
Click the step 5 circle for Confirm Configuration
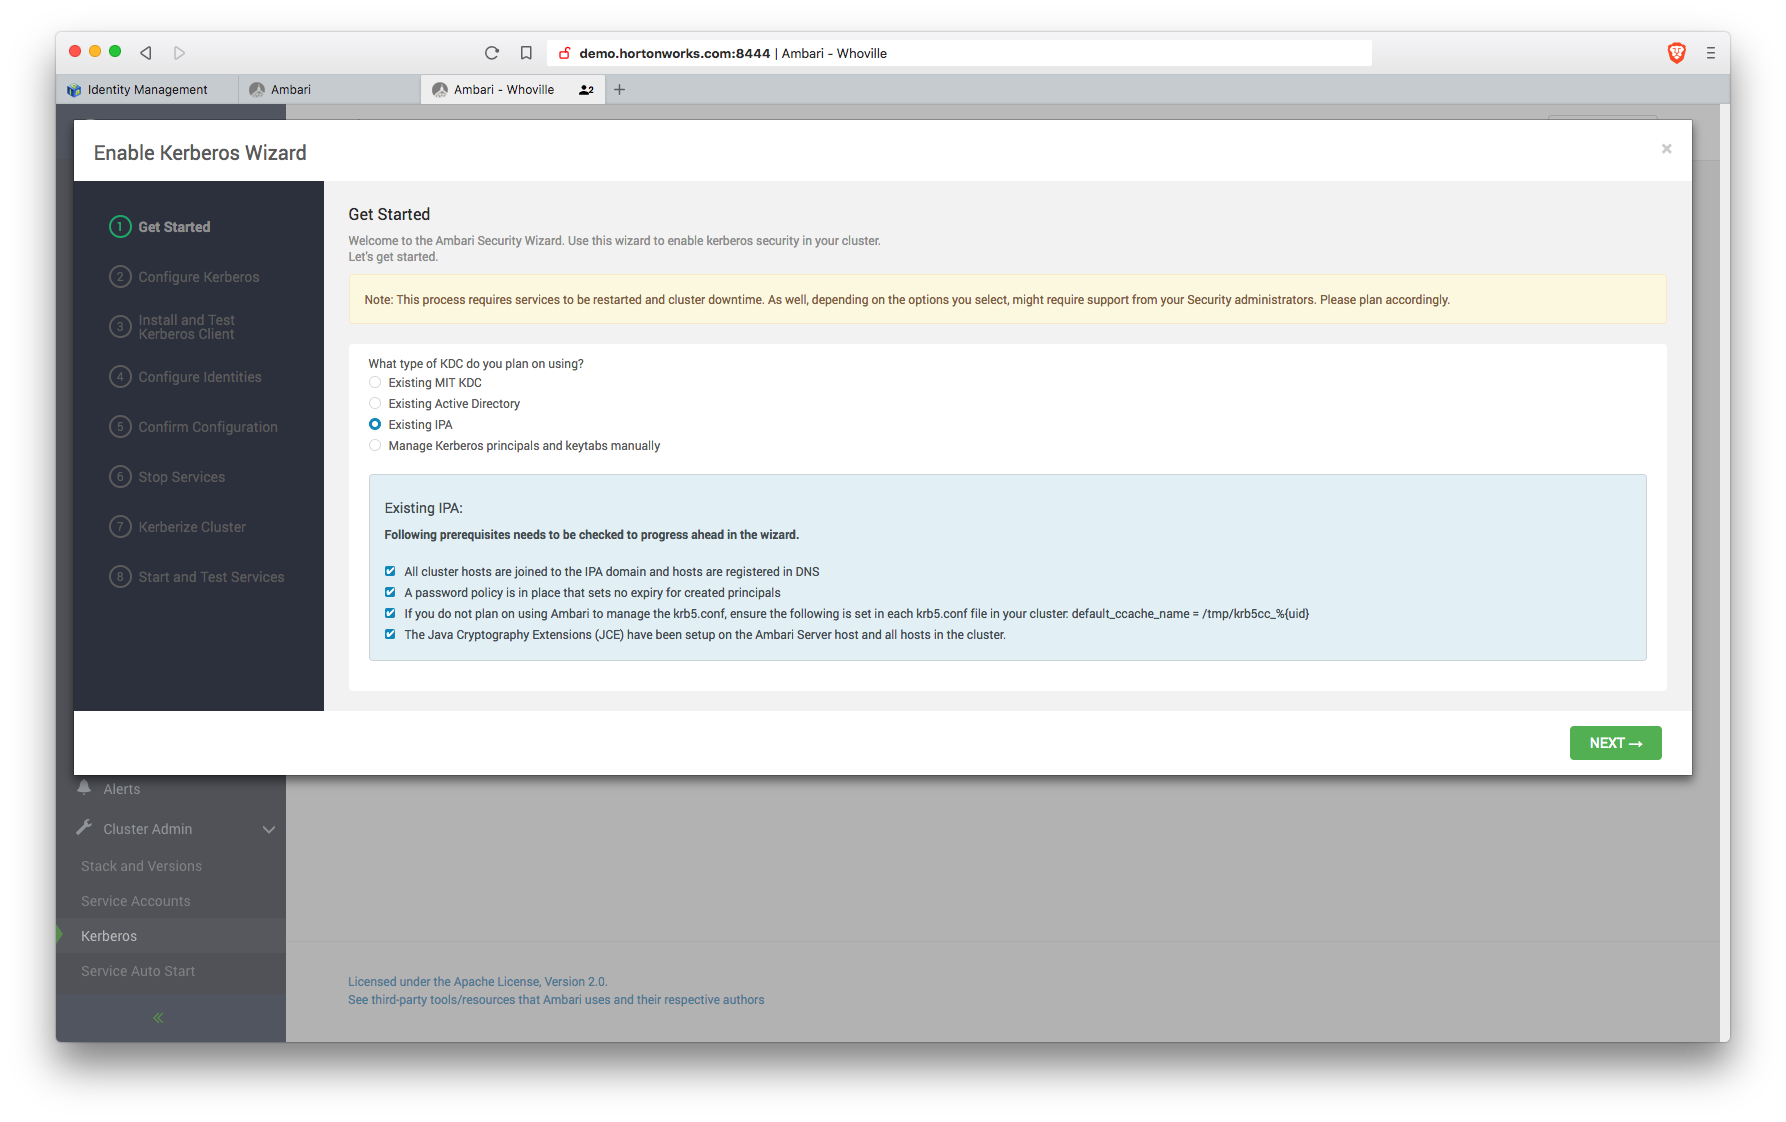(x=120, y=427)
